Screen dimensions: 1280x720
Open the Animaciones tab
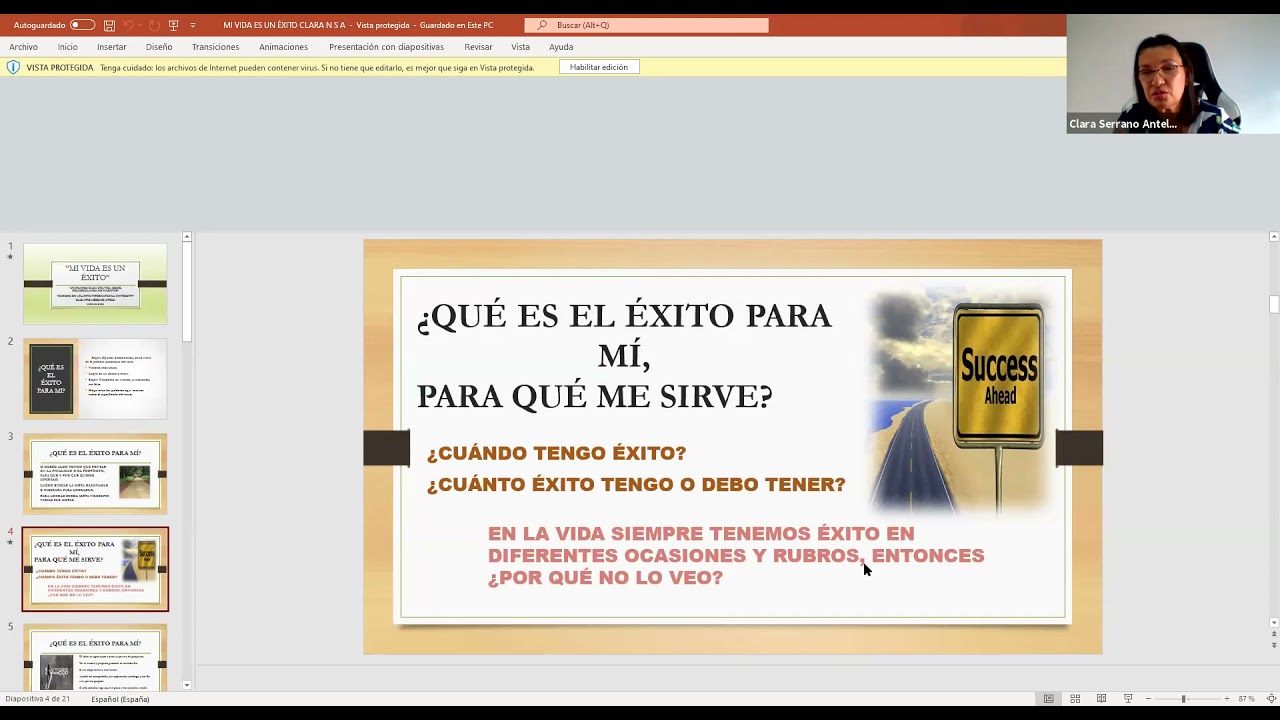(x=284, y=47)
